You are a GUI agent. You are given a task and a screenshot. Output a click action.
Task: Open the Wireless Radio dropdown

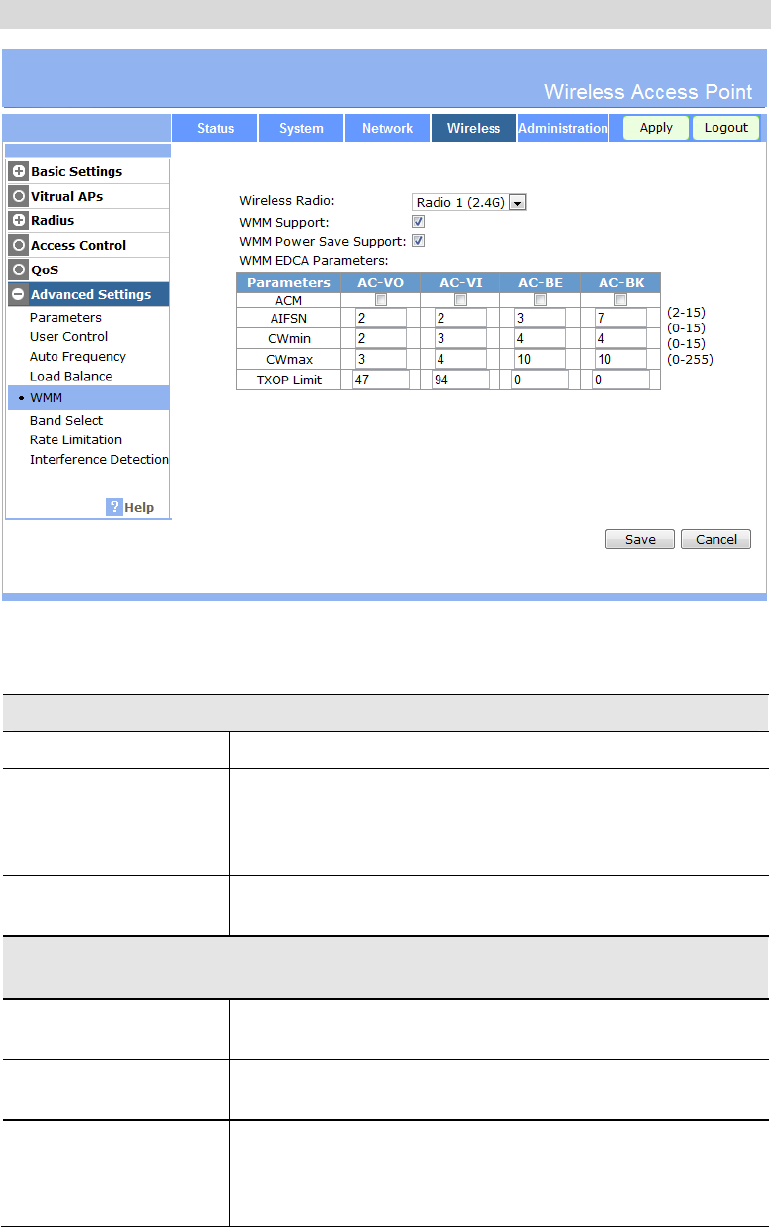469,202
